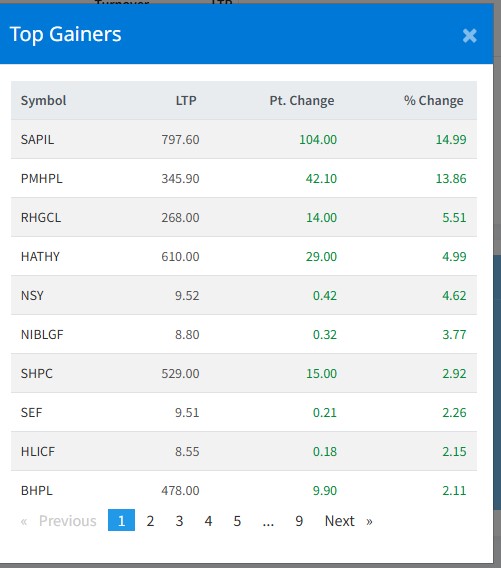
Task: Jump to last page 9
Action: (x=299, y=521)
